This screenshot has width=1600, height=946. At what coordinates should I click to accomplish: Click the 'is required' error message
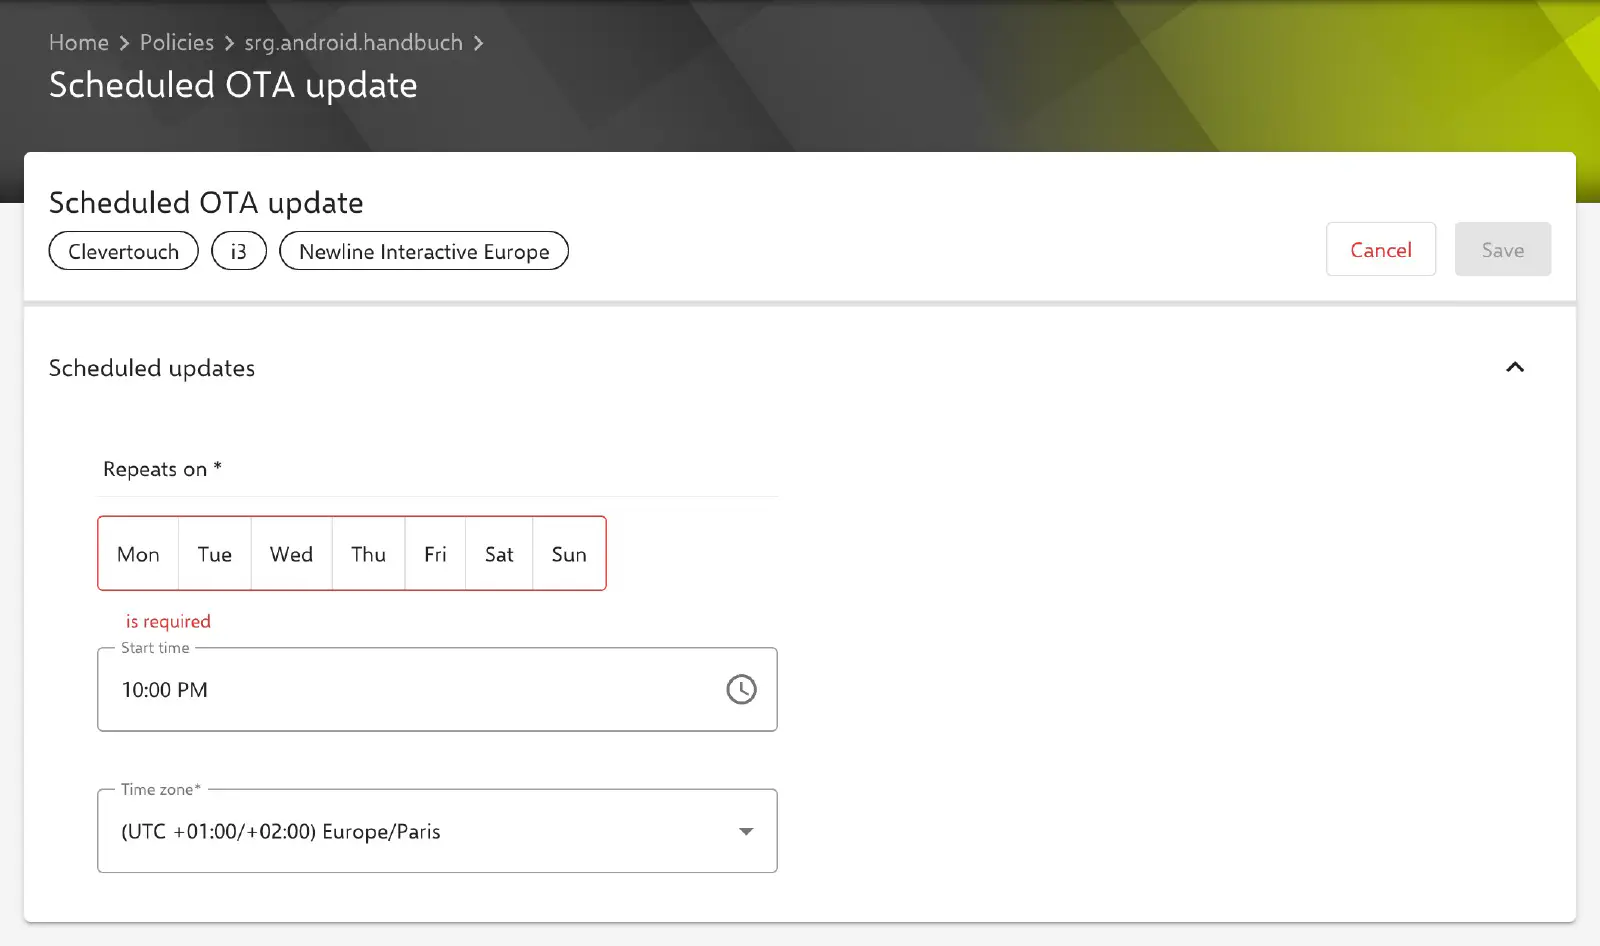[x=168, y=621]
